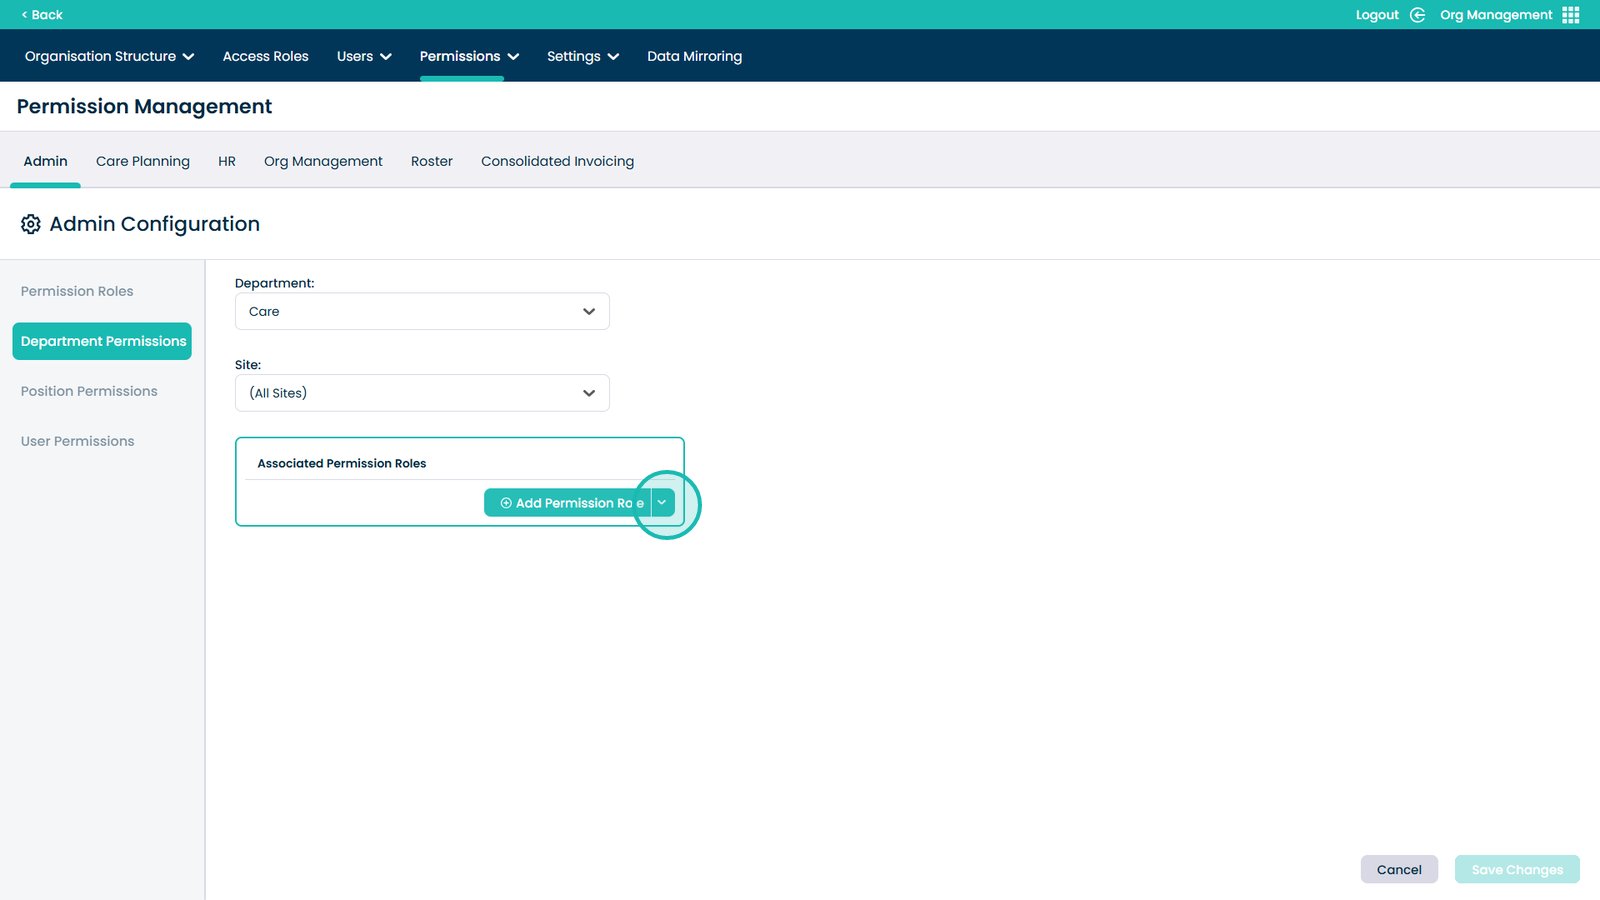The height and width of the screenshot is (900, 1600).
Task: Click the Logout arrow icon
Action: 1417,15
